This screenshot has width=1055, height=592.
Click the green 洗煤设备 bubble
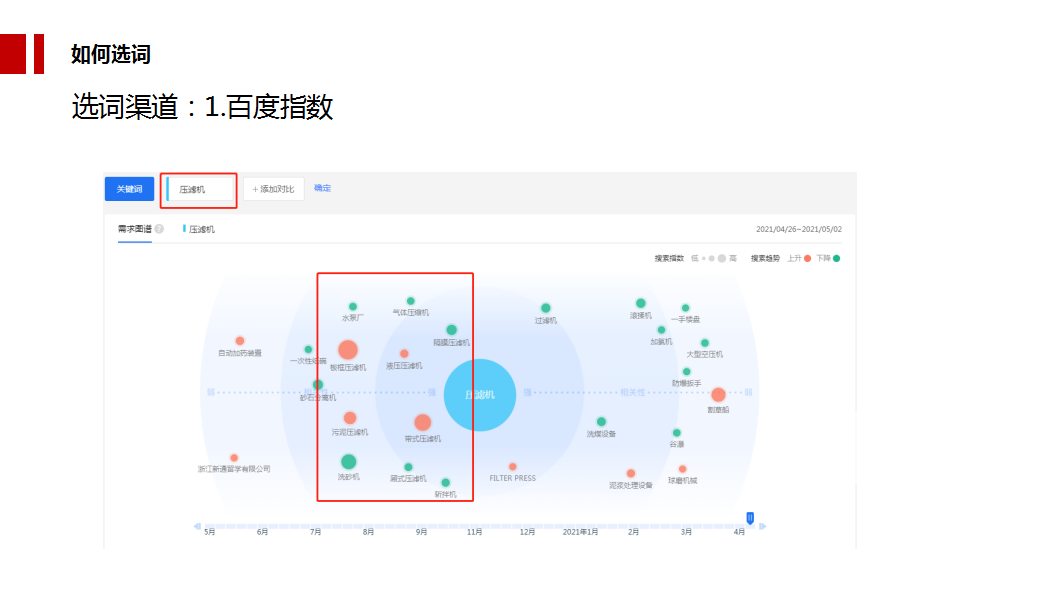(x=601, y=422)
